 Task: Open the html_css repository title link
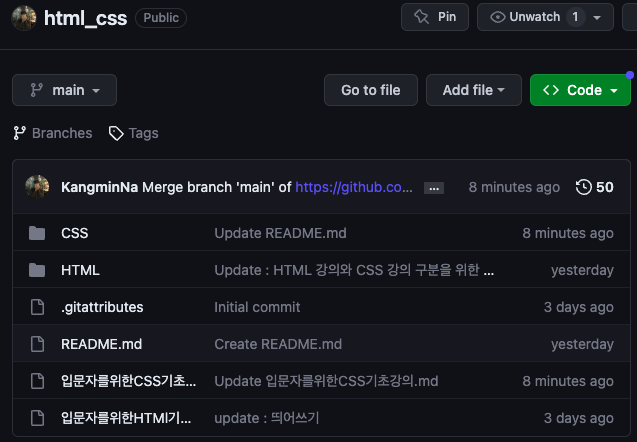85,18
